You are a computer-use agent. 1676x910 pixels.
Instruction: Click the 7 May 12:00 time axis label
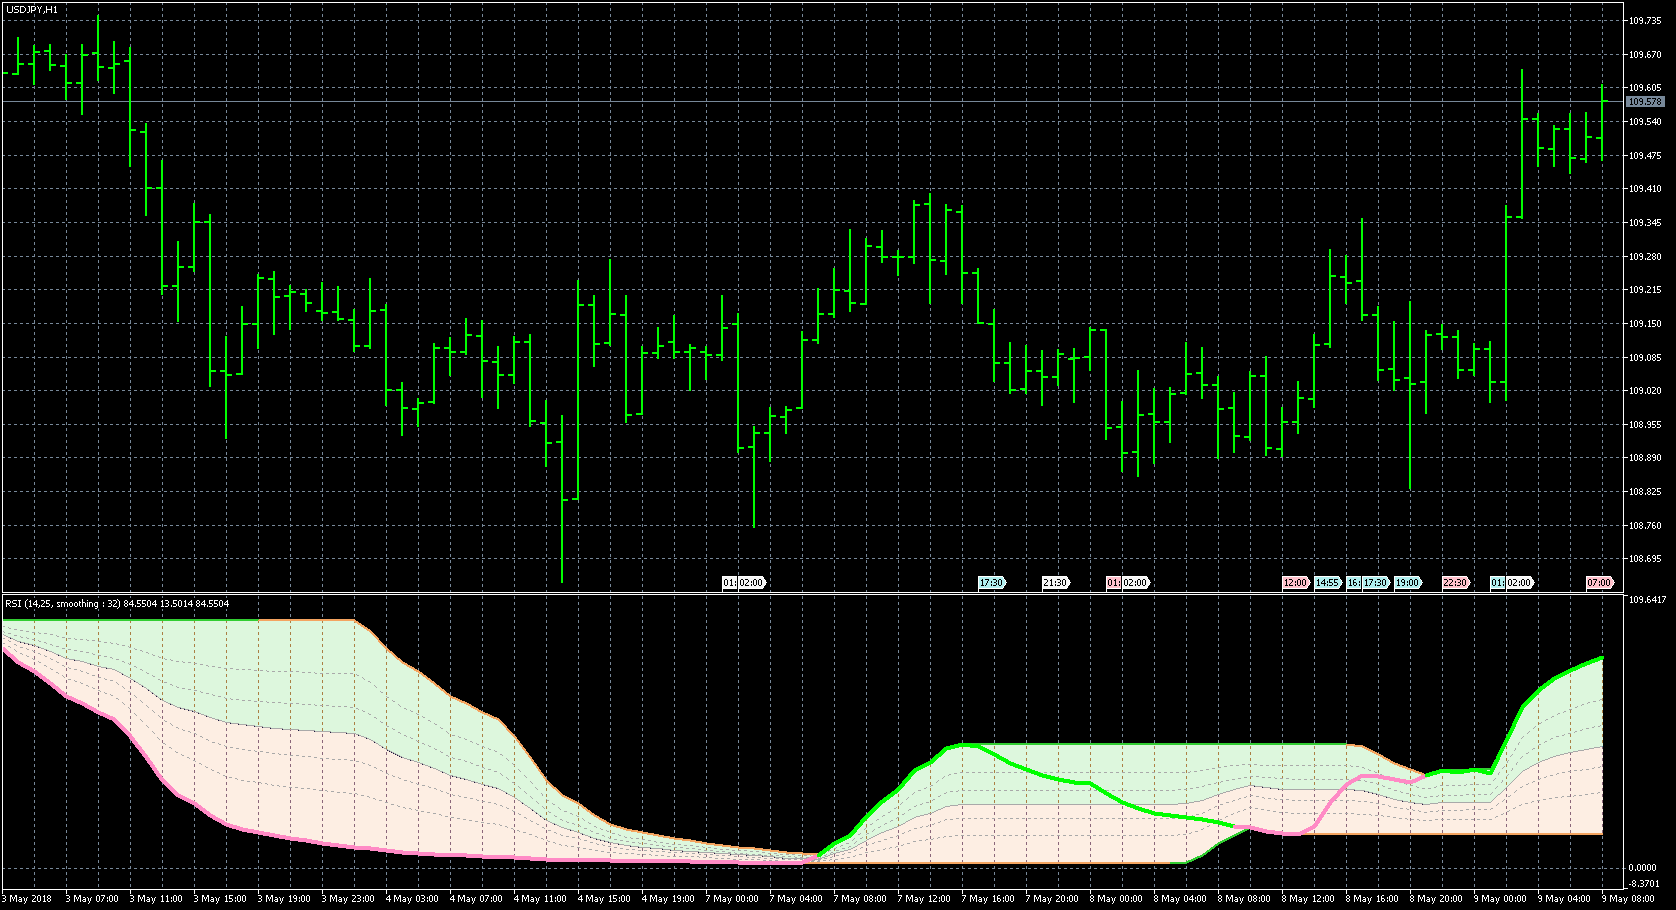click(924, 899)
